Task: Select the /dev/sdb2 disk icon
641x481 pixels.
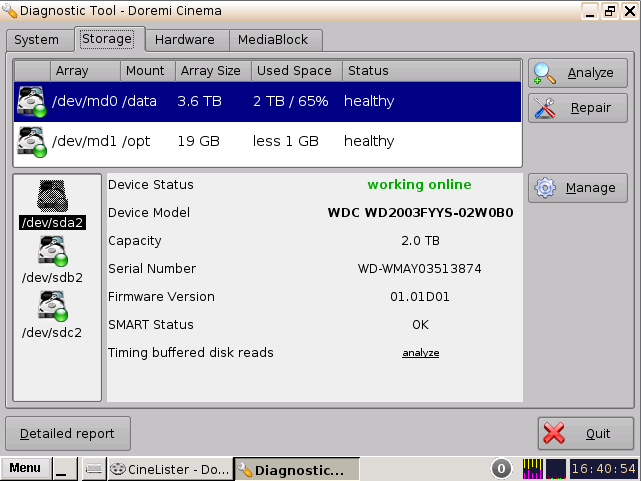Action: point(51,251)
